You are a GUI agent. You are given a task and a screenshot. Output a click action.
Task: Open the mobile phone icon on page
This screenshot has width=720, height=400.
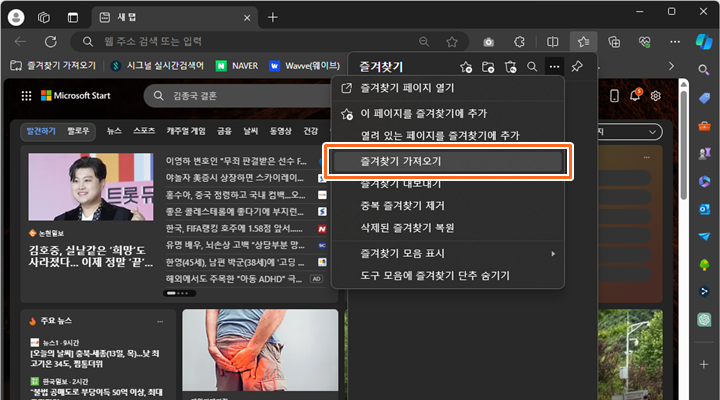tap(614, 96)
